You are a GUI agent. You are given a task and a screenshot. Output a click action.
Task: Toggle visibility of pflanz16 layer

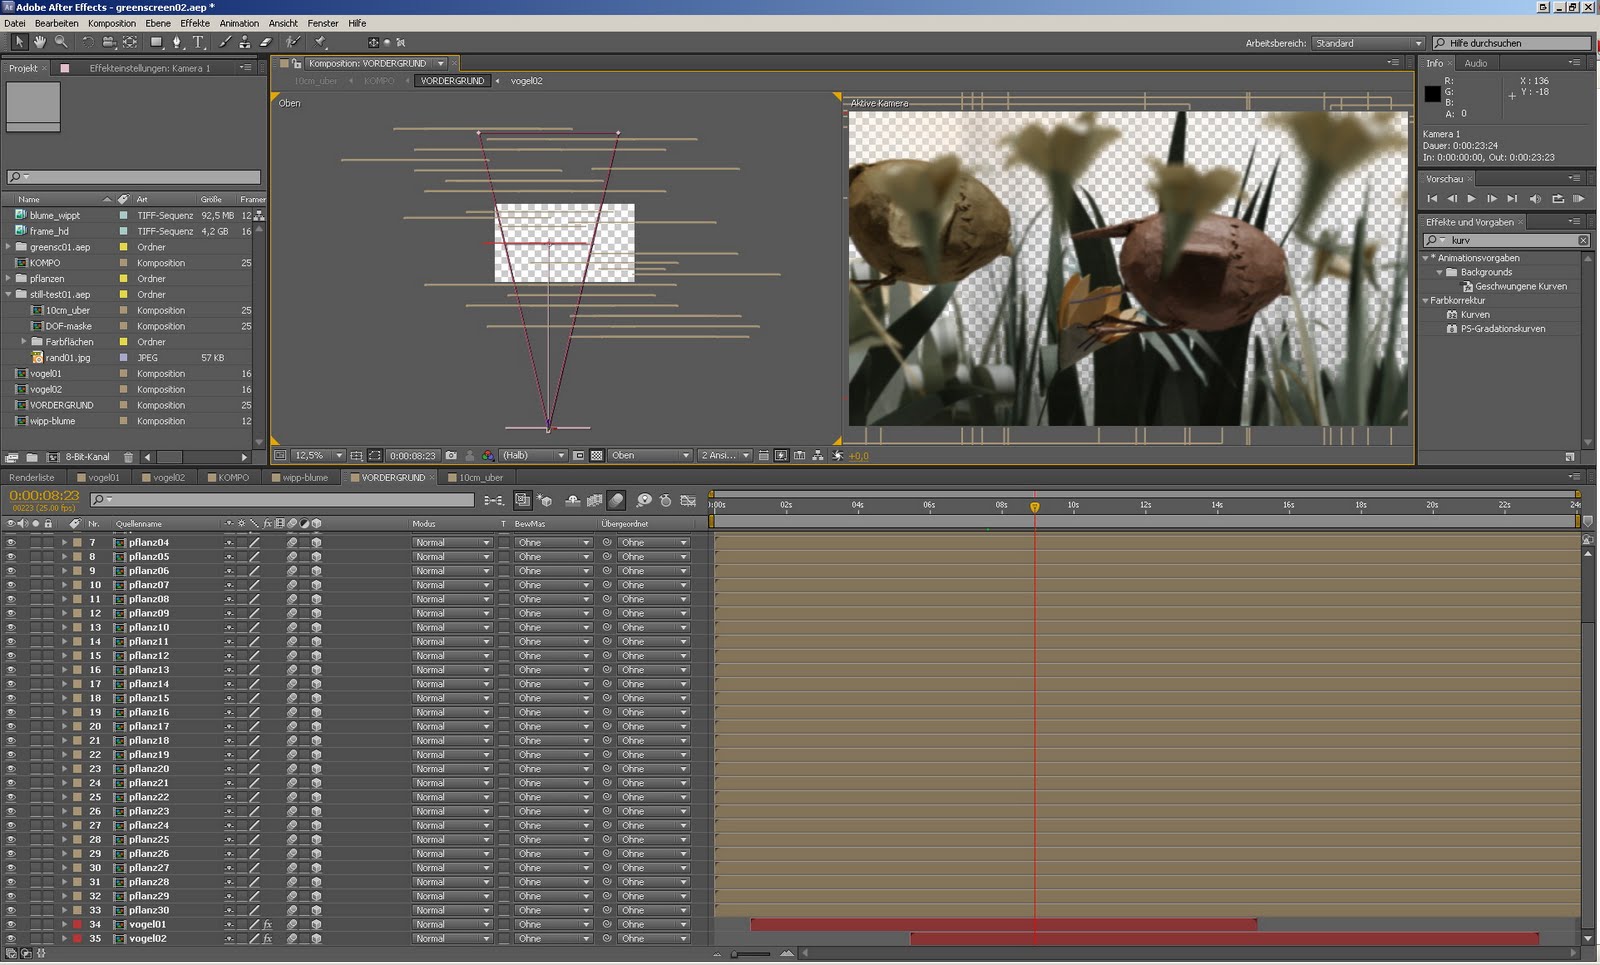tap(11, 713)
